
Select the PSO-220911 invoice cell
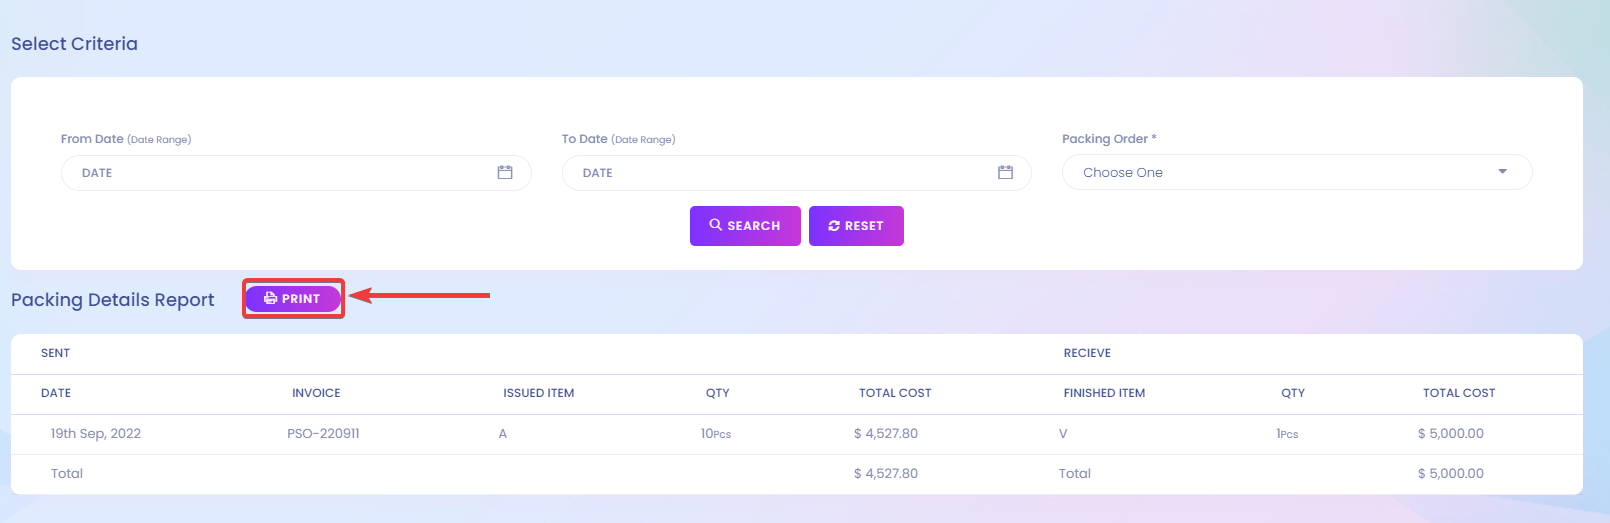point(323,433)
